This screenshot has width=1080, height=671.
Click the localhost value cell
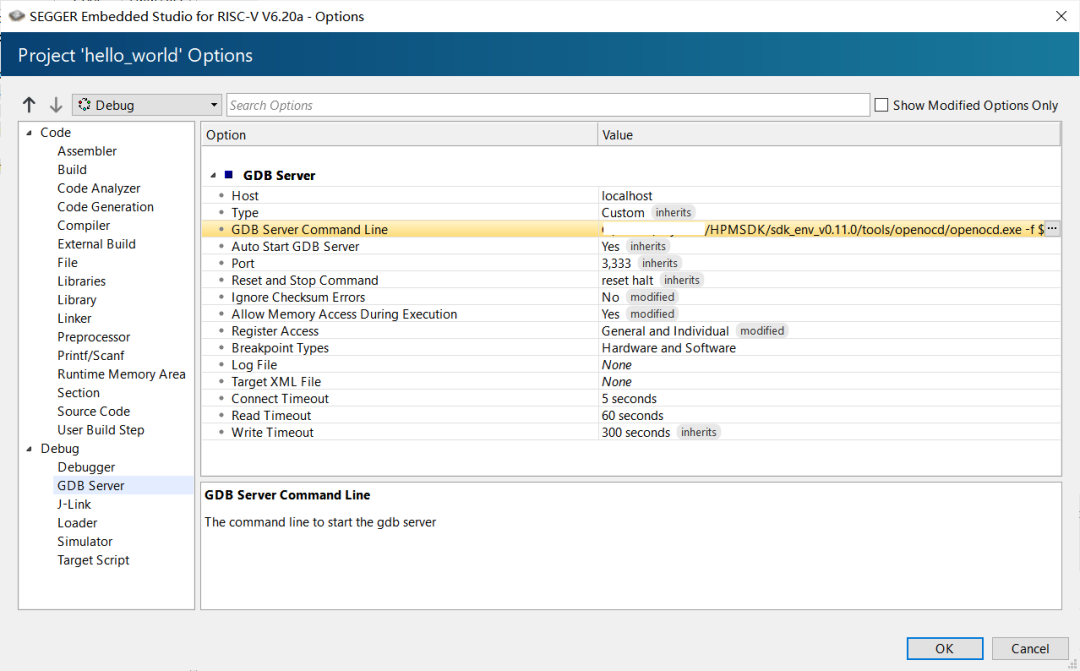click(x=627, y=196)
